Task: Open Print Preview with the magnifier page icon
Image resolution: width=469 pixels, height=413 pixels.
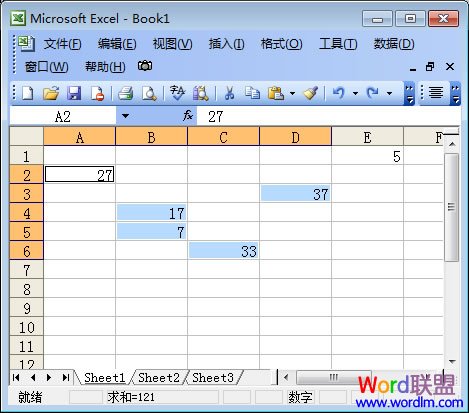Action: [x=149, y=93]
